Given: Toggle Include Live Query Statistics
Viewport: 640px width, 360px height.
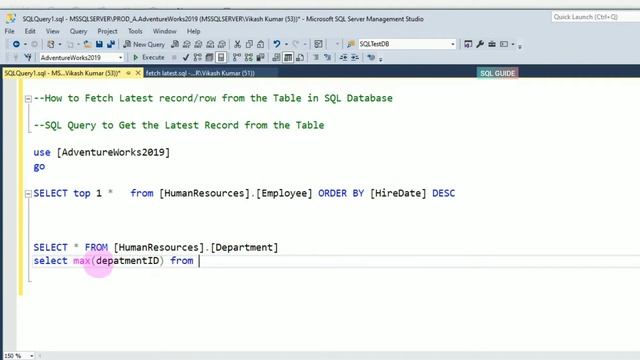Looking at the screenshot, I should (249, 58).
